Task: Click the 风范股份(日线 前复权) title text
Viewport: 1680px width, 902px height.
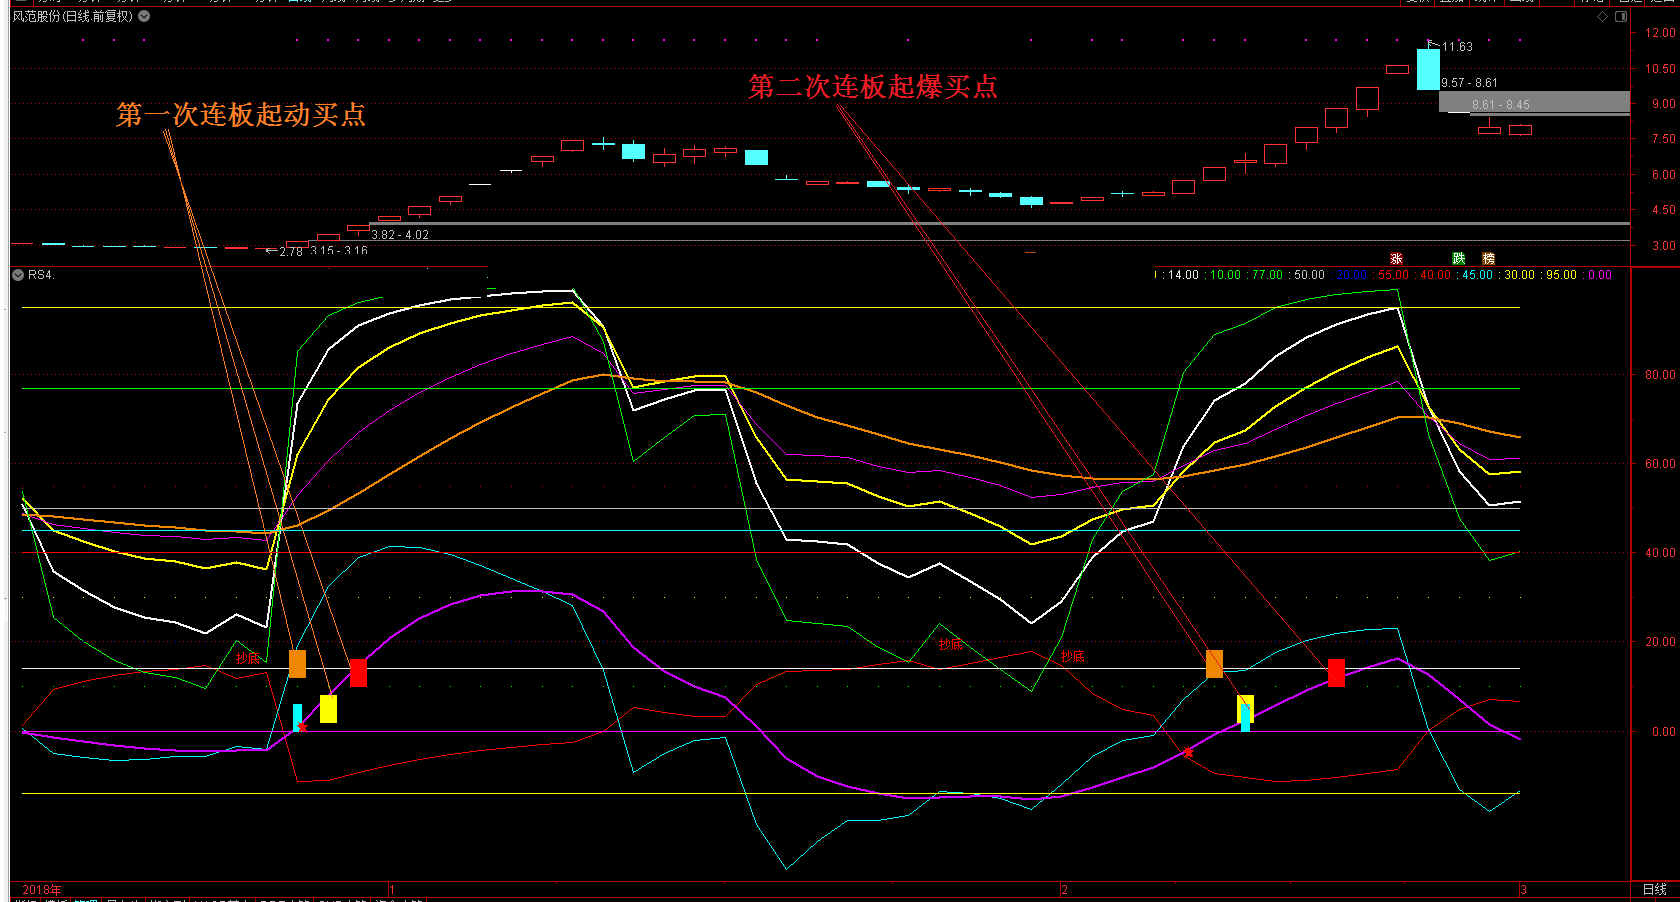Action: pos(72,16)
